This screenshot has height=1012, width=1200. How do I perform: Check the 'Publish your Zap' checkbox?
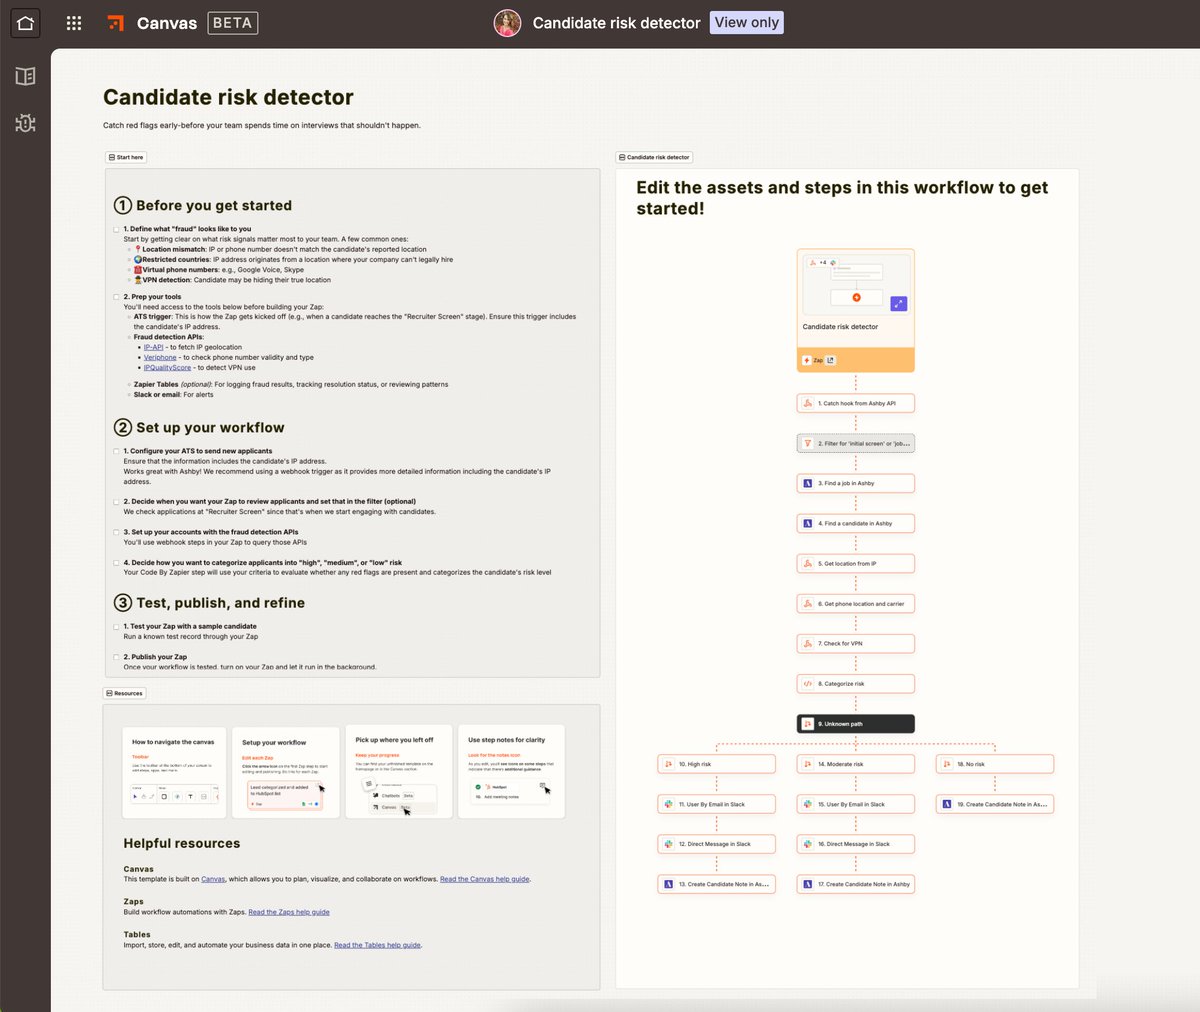116,657
